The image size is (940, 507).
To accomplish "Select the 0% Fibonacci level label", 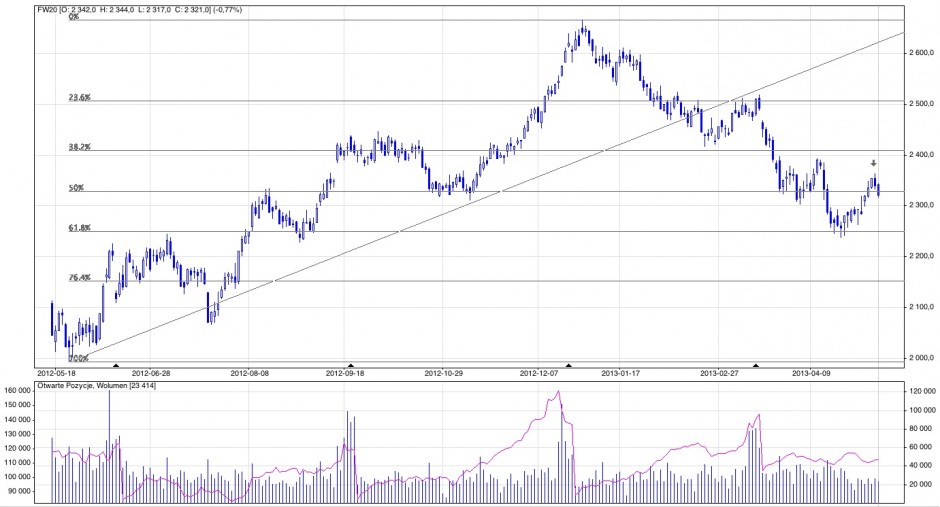I will click(x=74, y=17).
